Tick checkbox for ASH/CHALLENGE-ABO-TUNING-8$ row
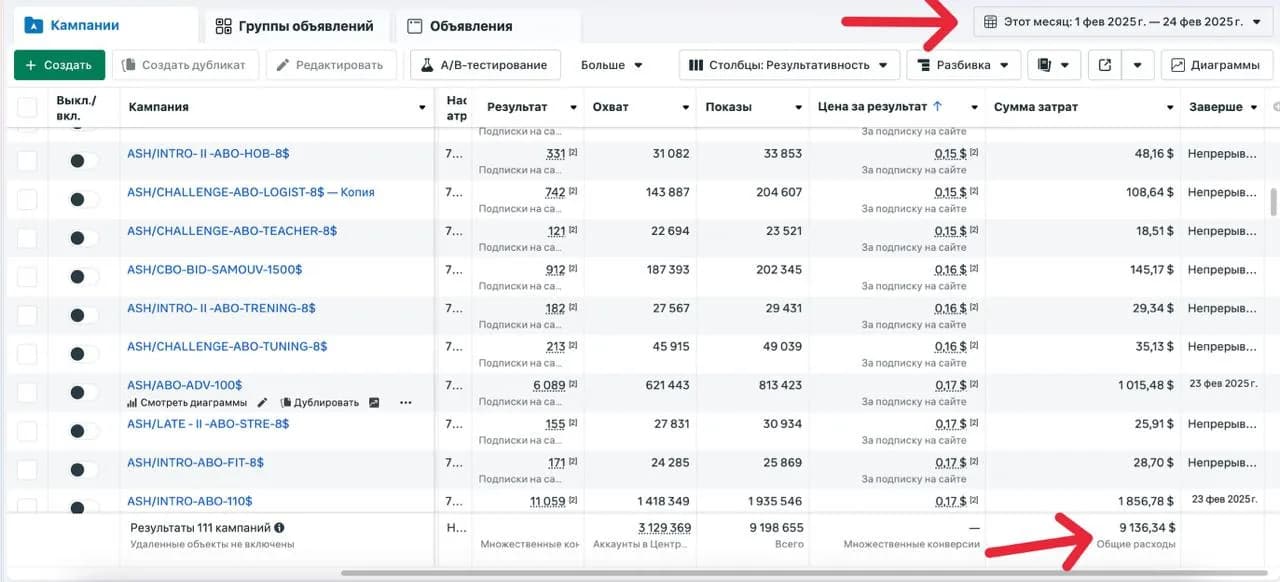This screenshot has width=1280, height=582. point(27,354)
